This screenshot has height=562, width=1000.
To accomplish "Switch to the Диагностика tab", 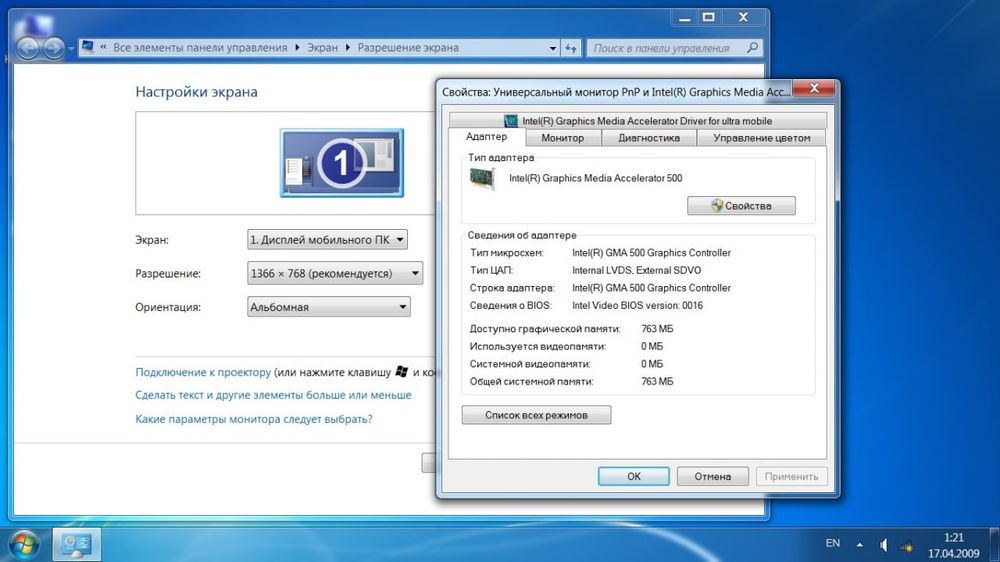I will tap(649, 138).
